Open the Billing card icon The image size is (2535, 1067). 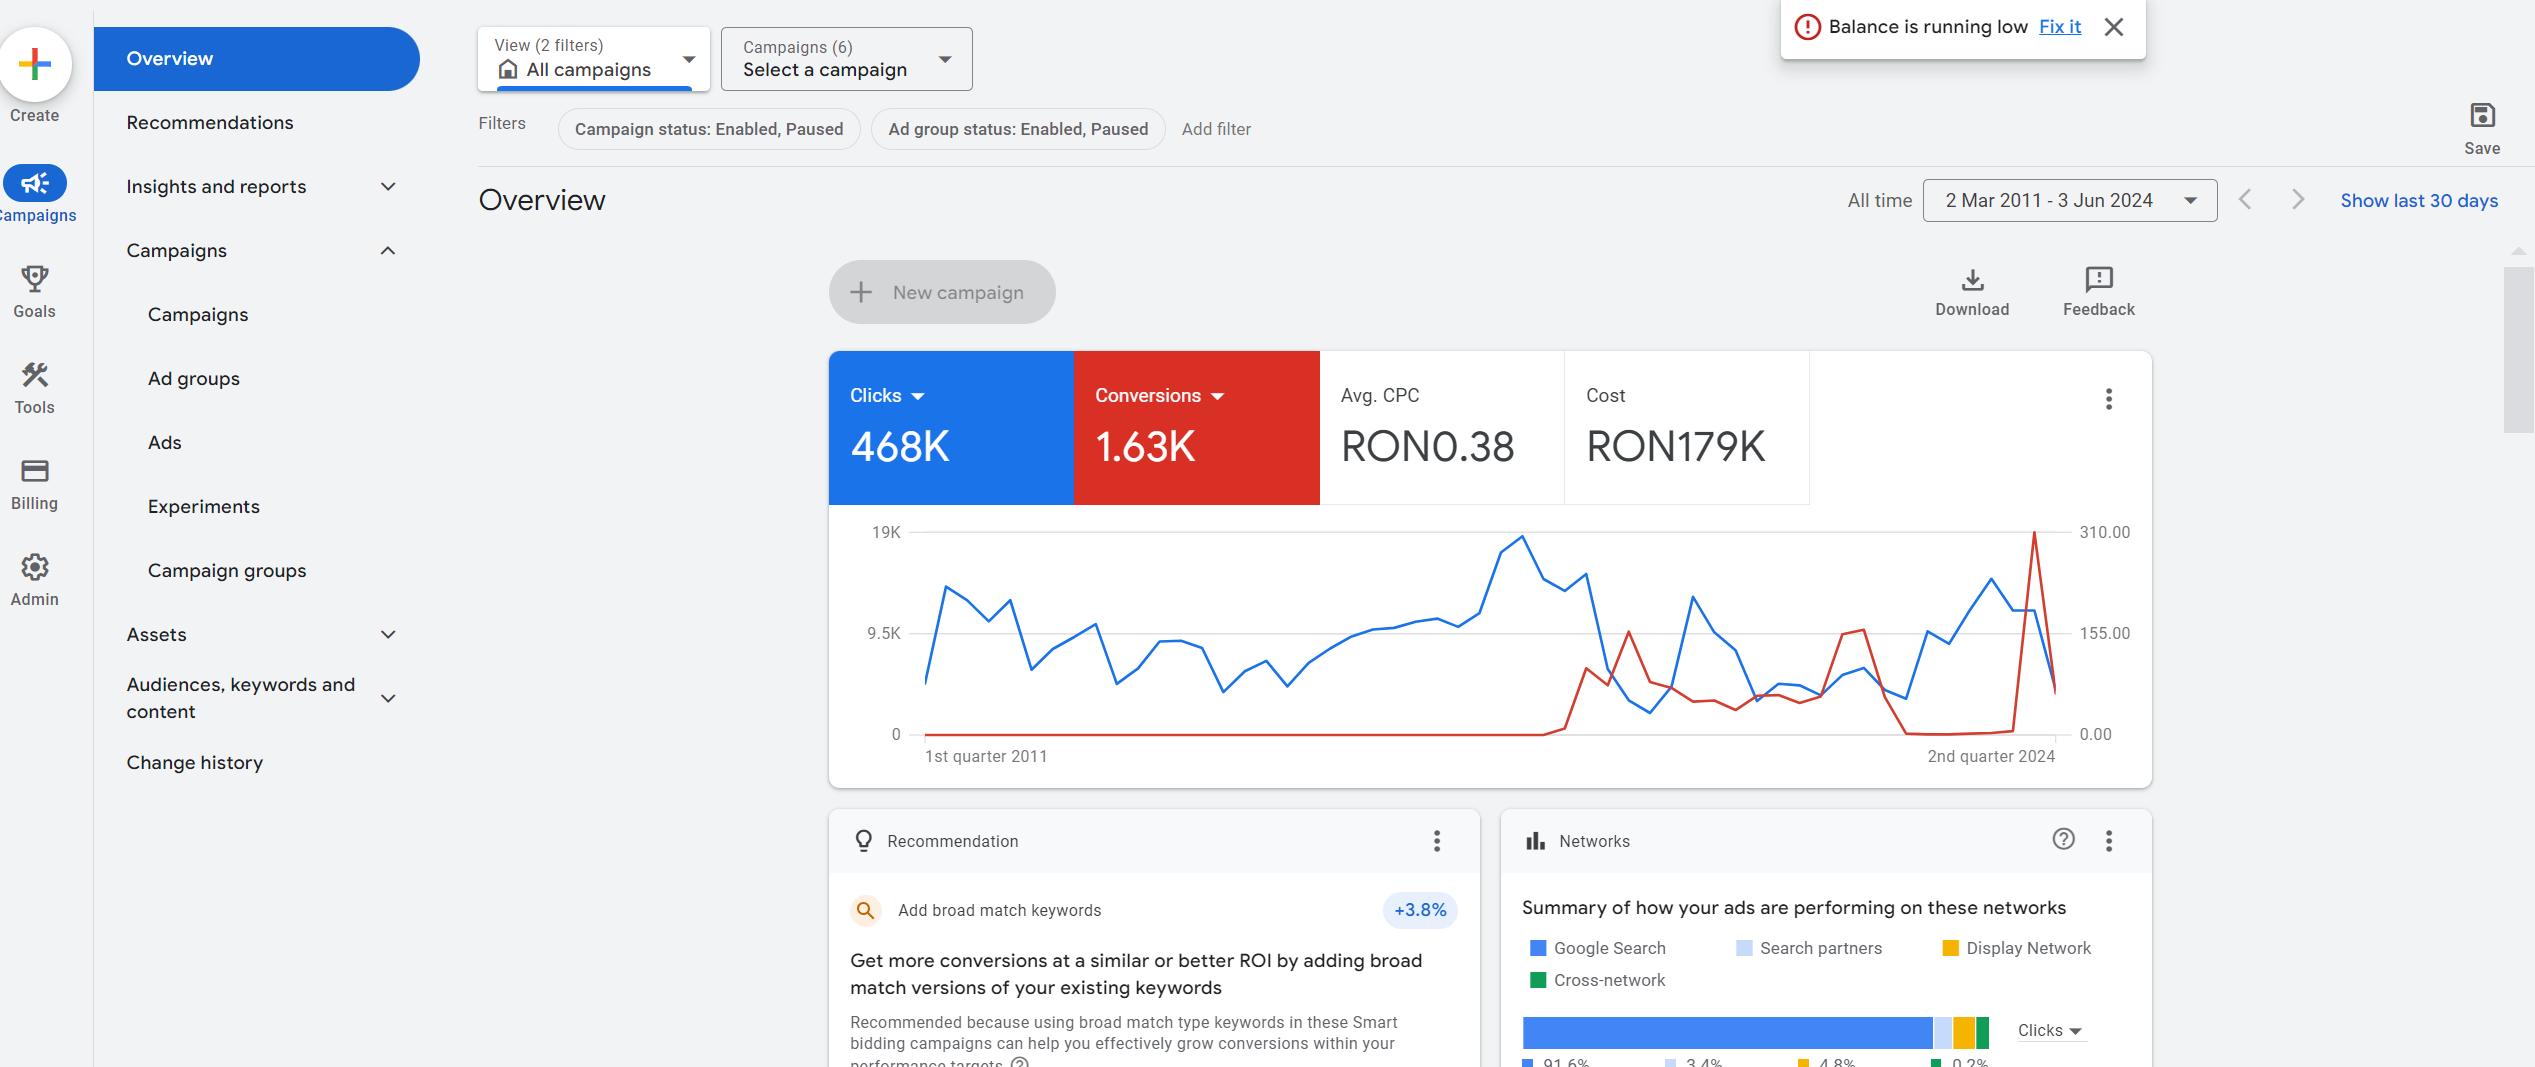coord(35,471)
